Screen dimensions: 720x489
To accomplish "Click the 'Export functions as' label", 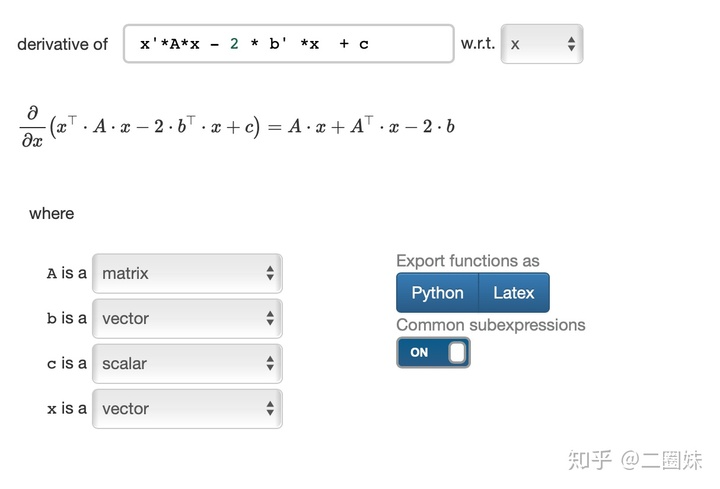I will (467, 261).
